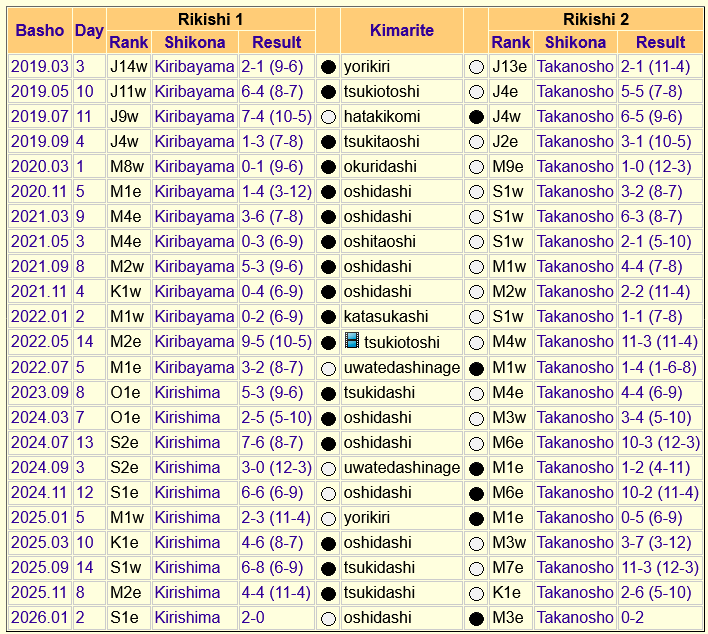Screen dimensions: 708x634
Task: Open Kirishima result 2-0 for 2026.01
Action: pyautogui.click(x=253, y=617)
